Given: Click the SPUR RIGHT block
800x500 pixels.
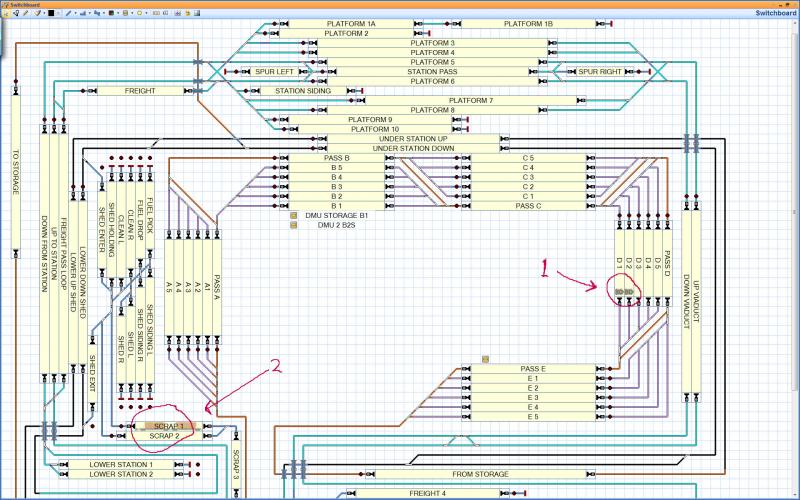Looking at the screenshot, I should [x=600, y=72].
